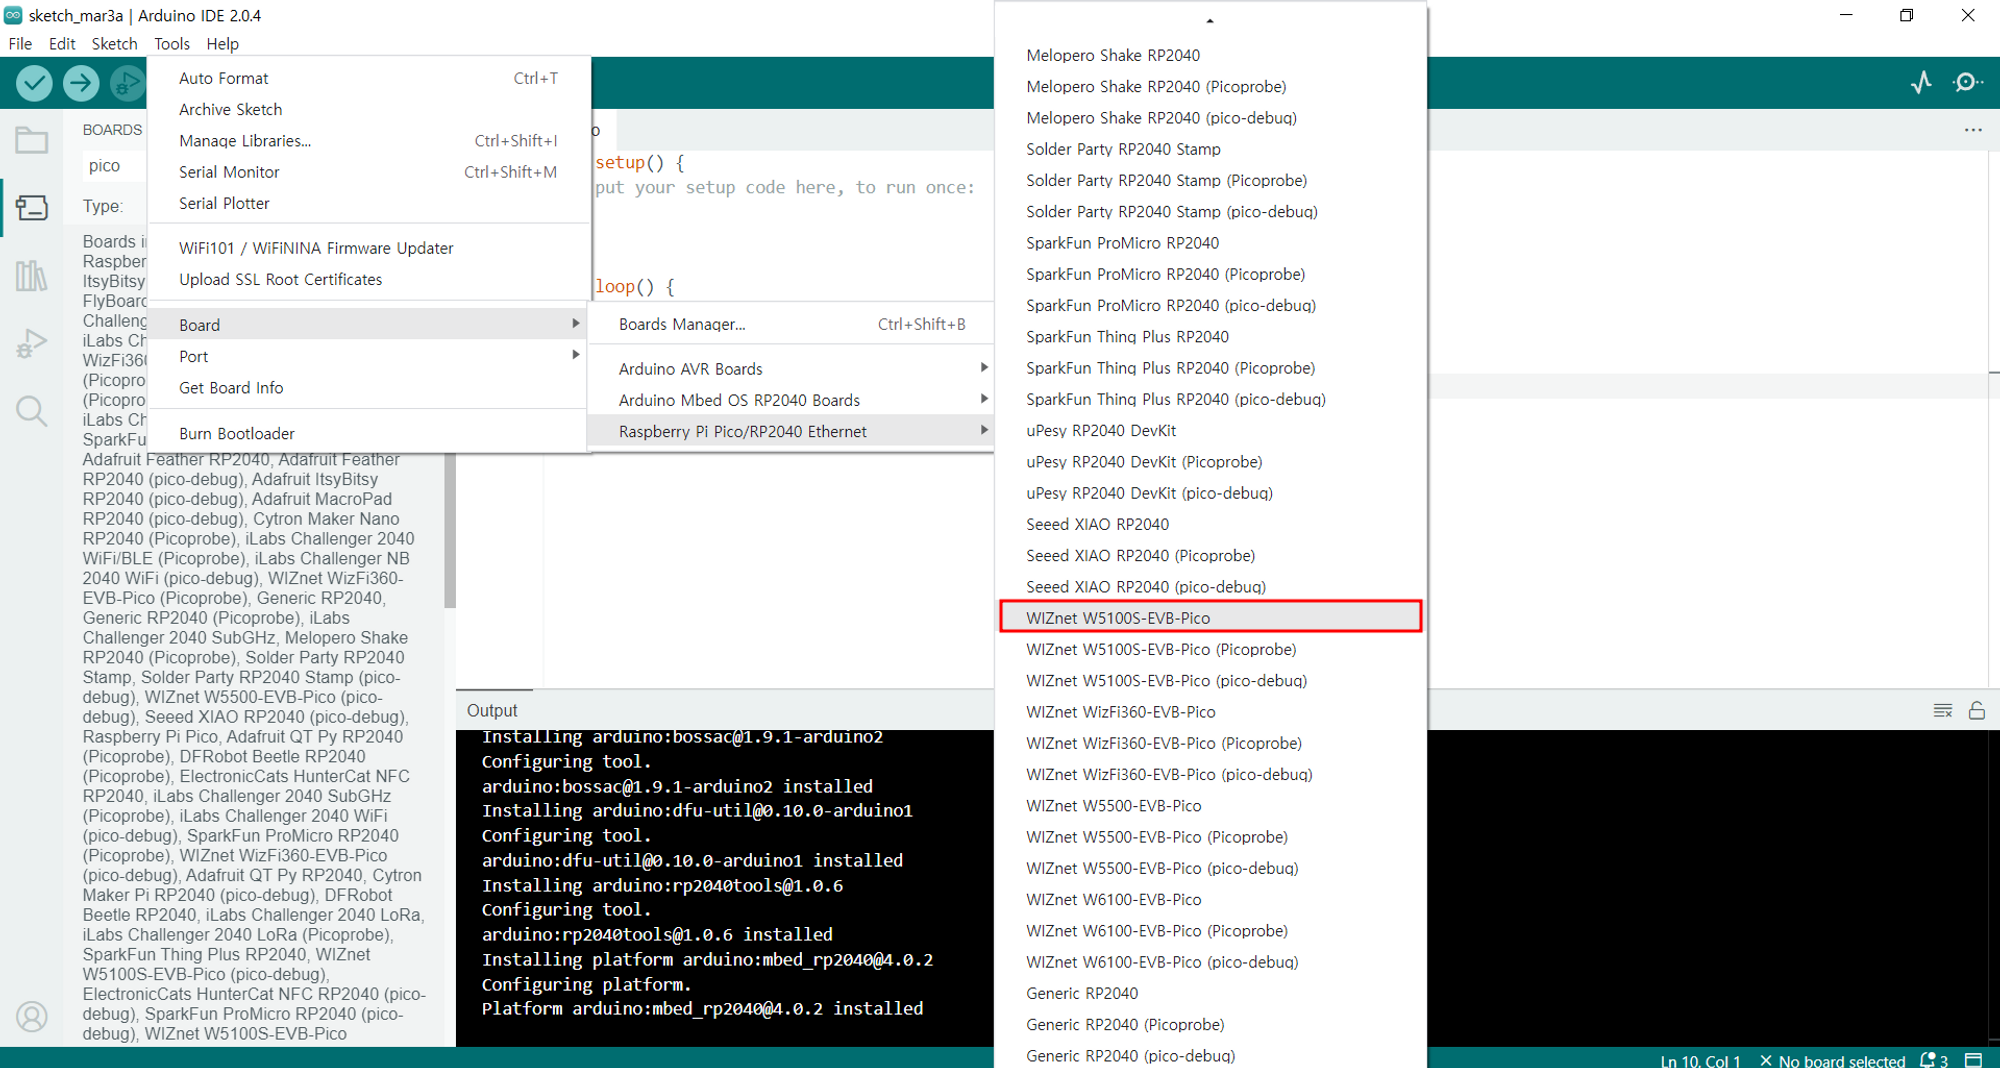Open the Tools menu
The height and width of the screenshot is (1068, 2000).
[171, 43]
